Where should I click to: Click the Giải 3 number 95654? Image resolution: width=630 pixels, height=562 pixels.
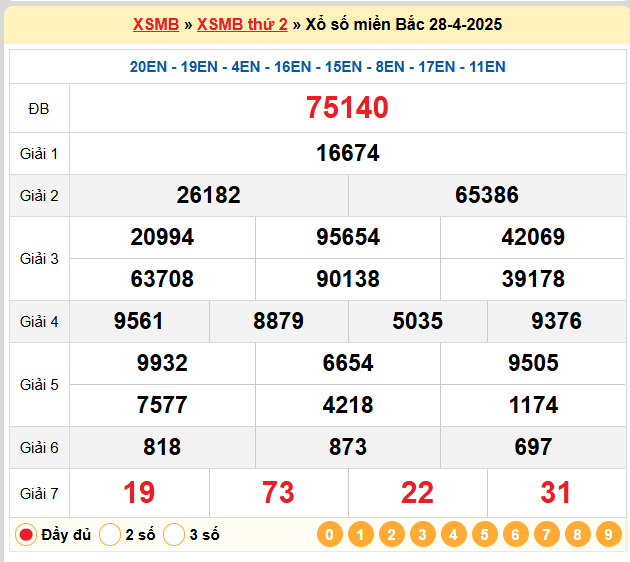pyautogui.click(x=348, y=237)
